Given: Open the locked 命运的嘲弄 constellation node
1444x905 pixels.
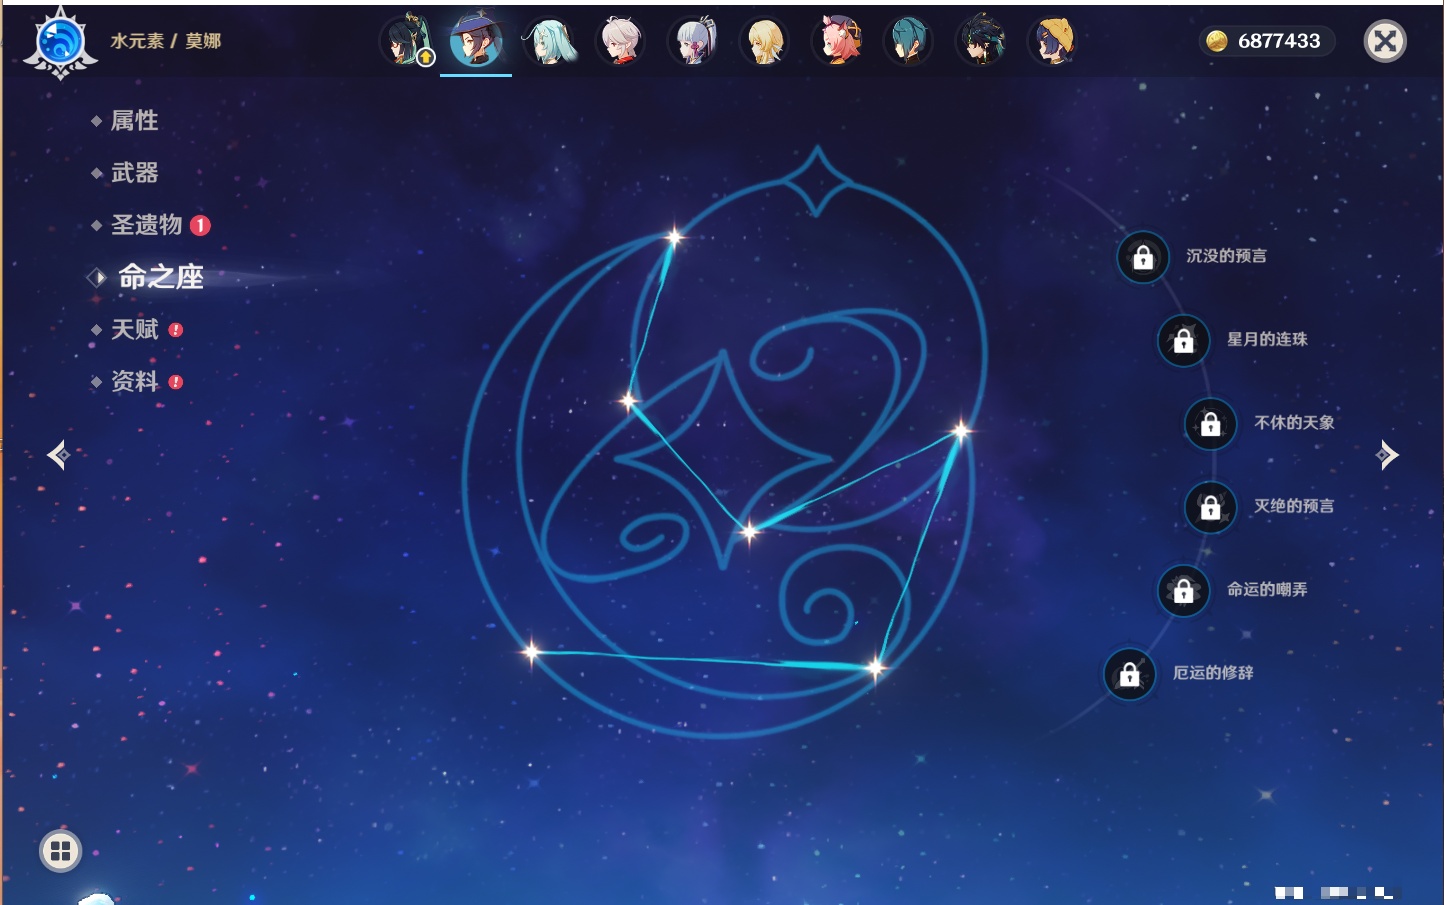Looking at the screenshot, I should tap(1183, 591).
